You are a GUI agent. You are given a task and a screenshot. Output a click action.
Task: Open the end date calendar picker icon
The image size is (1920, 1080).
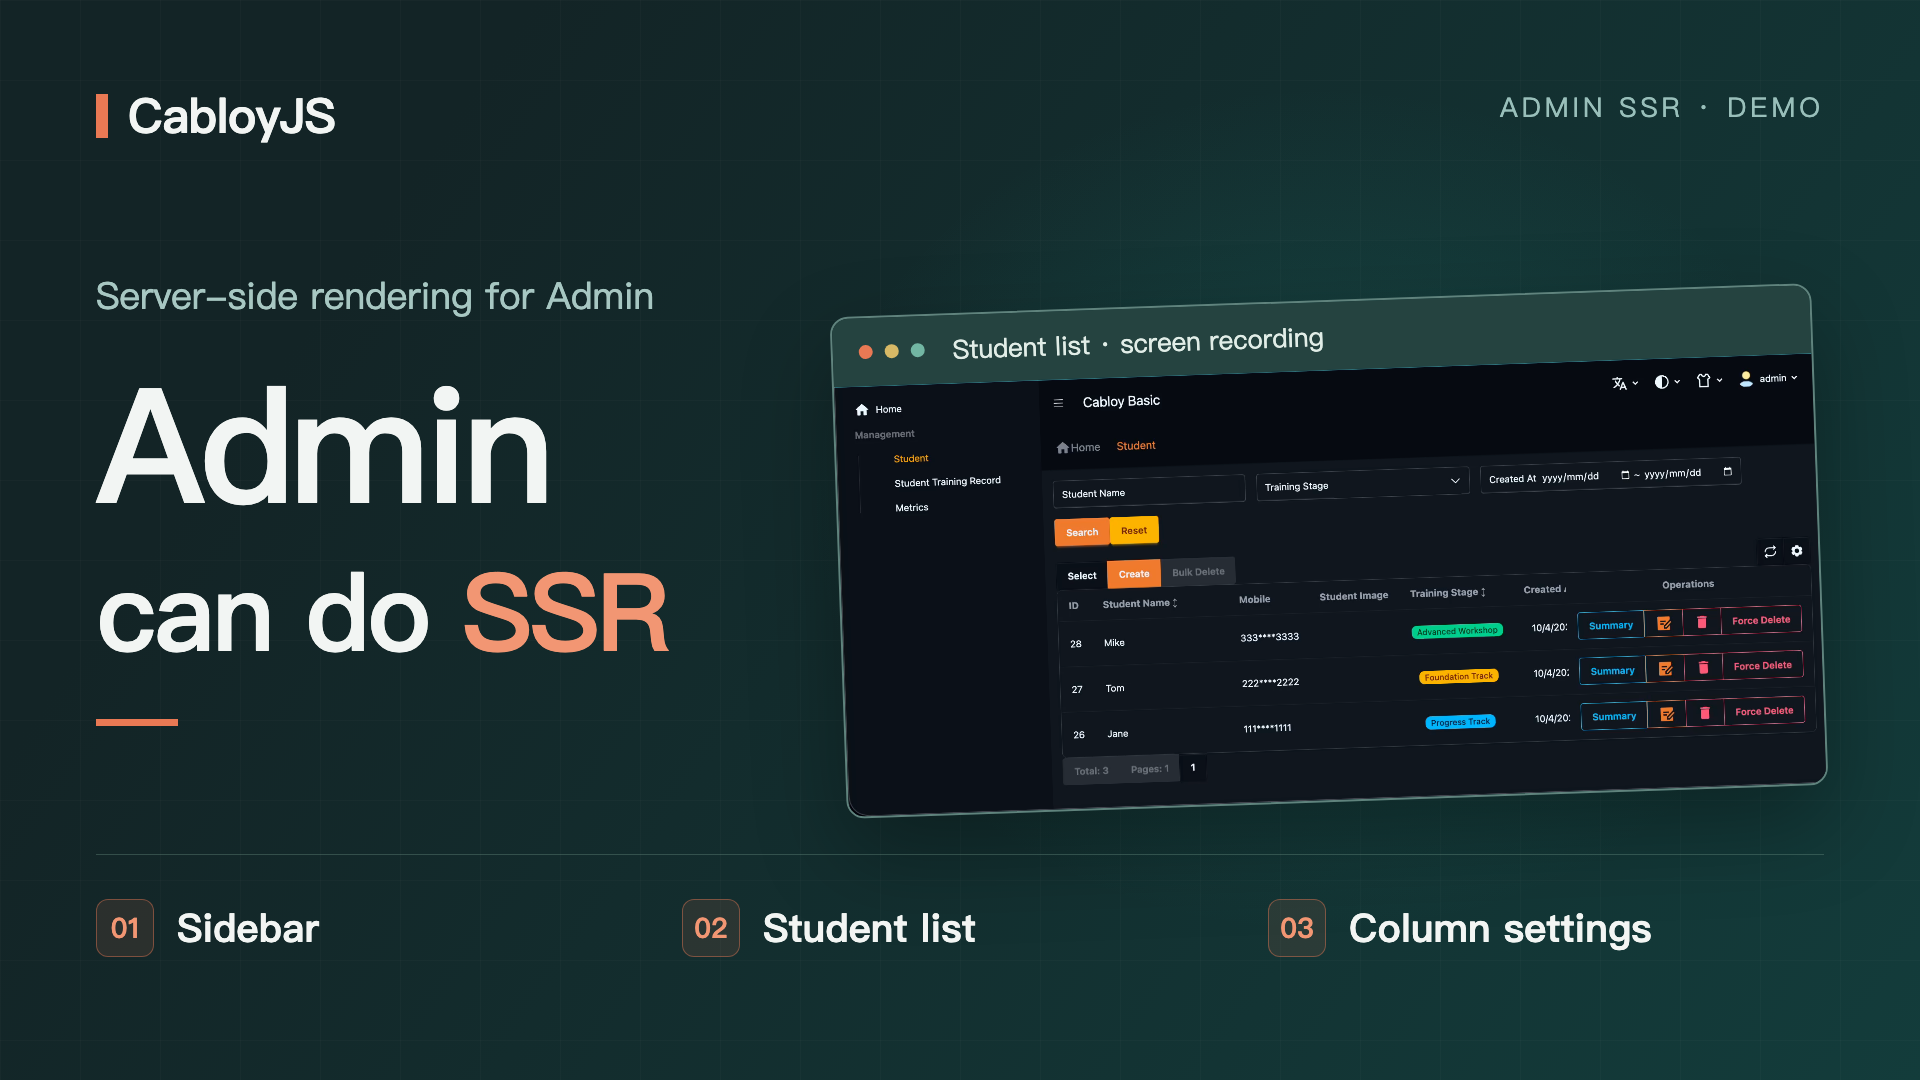coord(1728,472)
